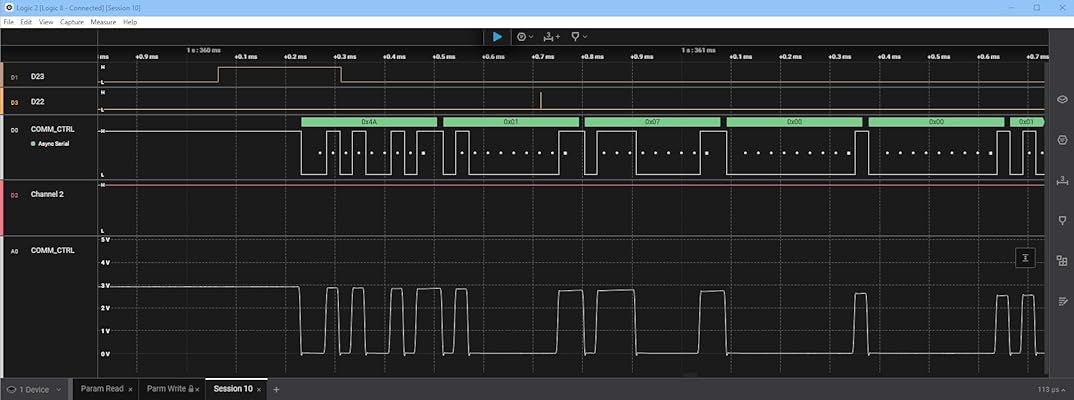Click the add timing marker toolbar button

[551, 36]
